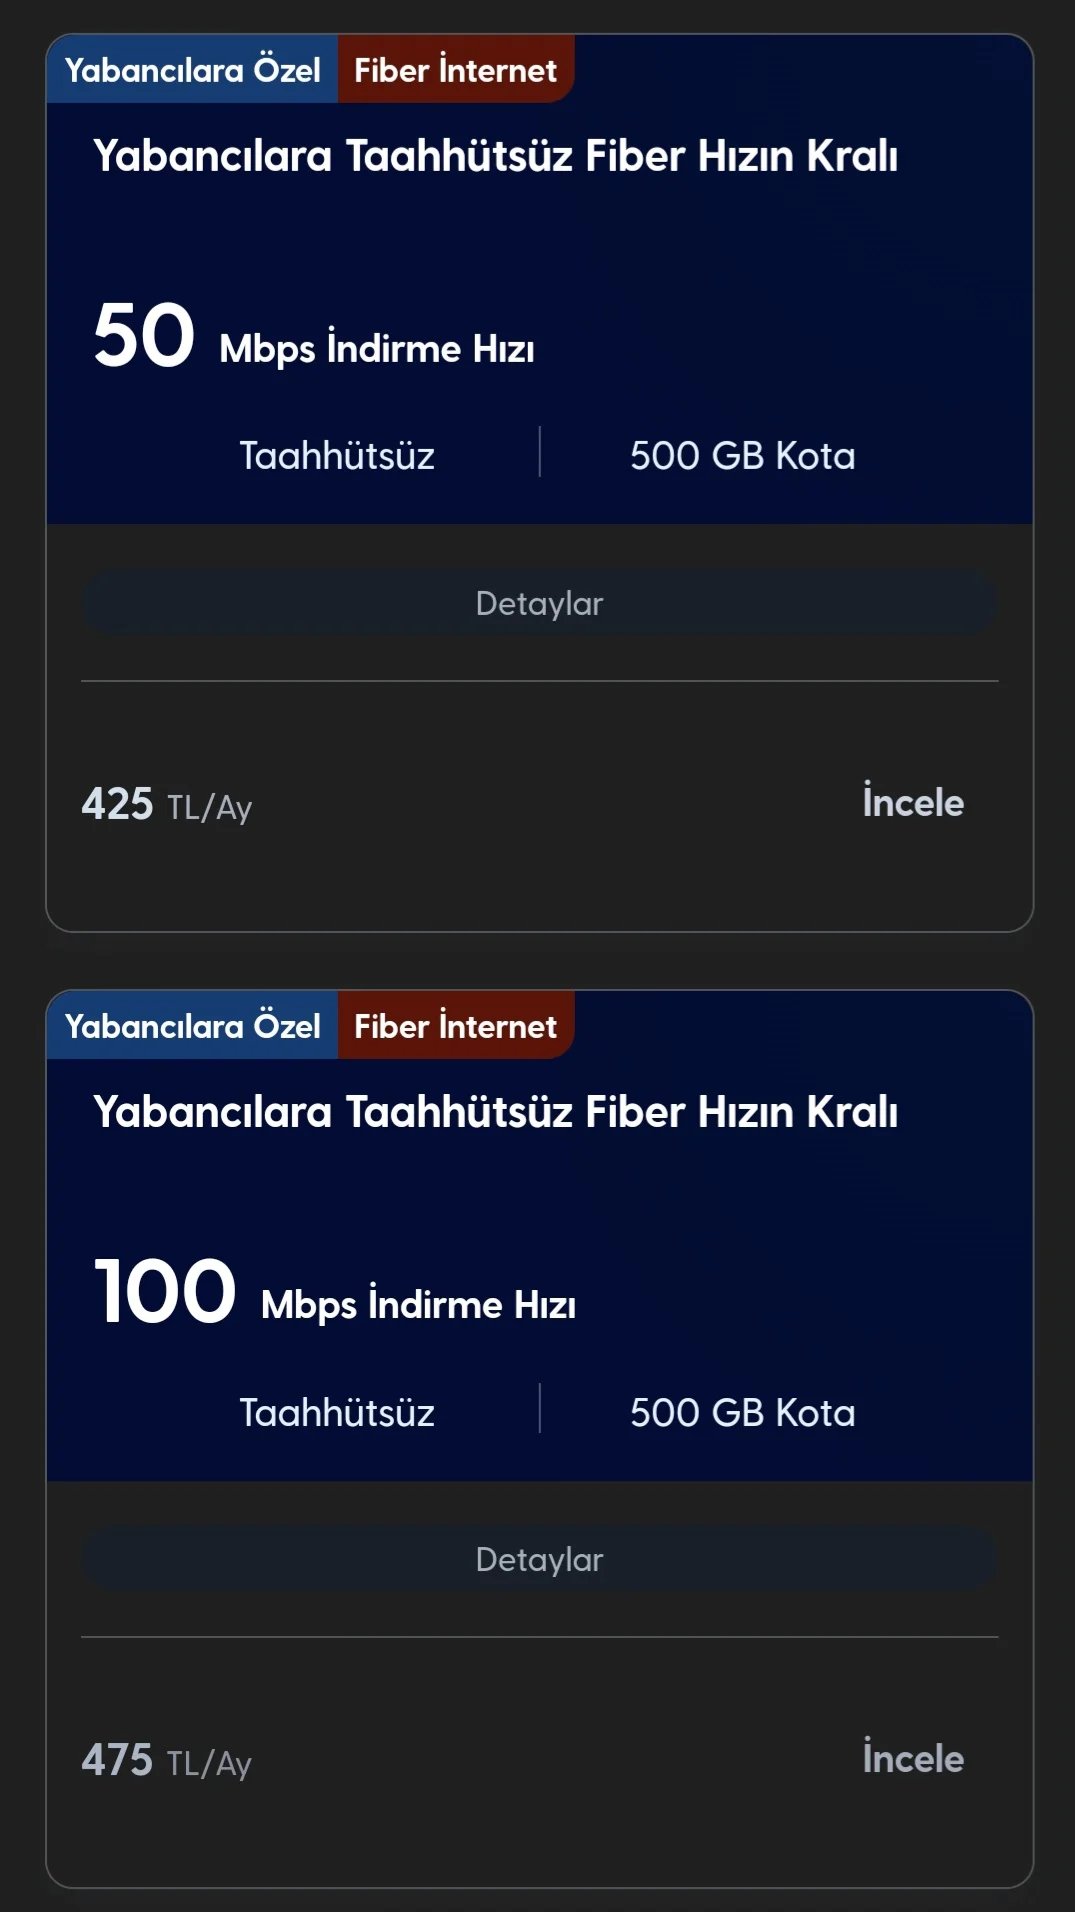1075x1912 pixels.
Task: Click the large 50 speed number
Action: (x=144, y=336)
